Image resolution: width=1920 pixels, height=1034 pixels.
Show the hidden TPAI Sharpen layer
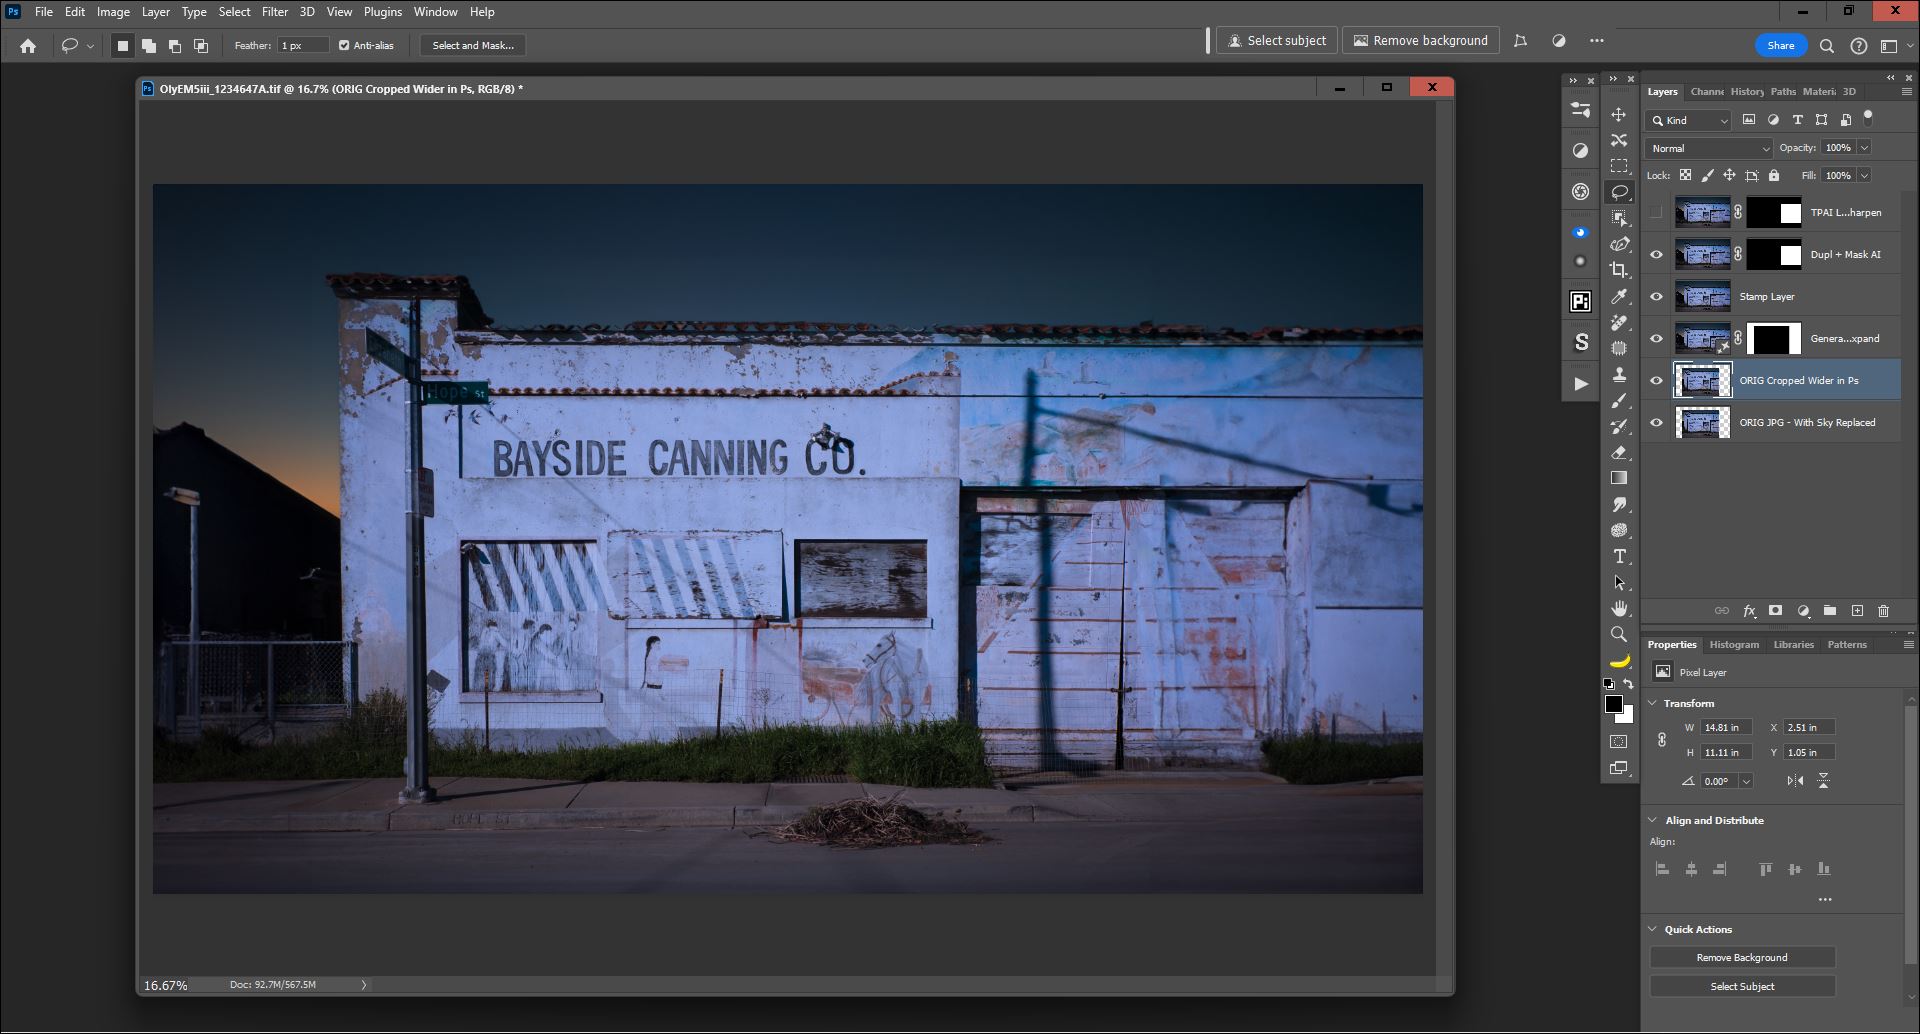(1656, 213)
